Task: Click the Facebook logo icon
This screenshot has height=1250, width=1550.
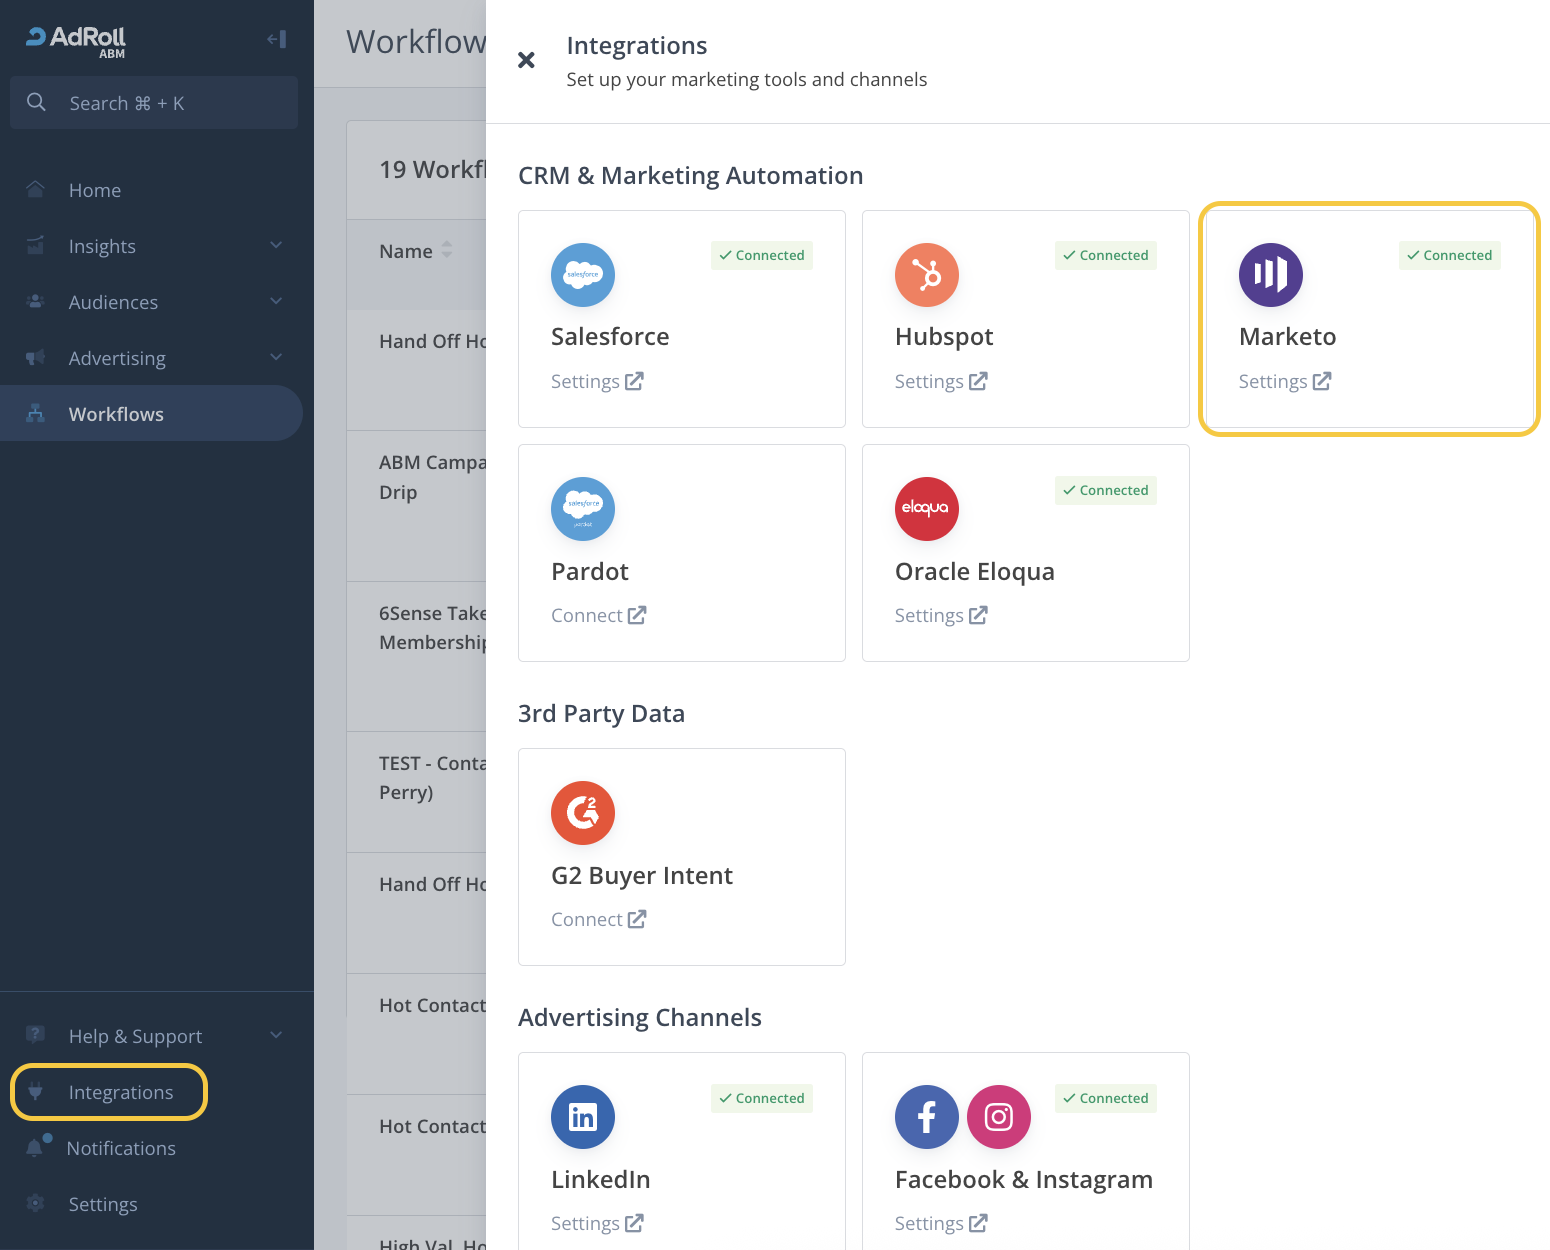Action: pyautogui.click(x=926, y=1117)
